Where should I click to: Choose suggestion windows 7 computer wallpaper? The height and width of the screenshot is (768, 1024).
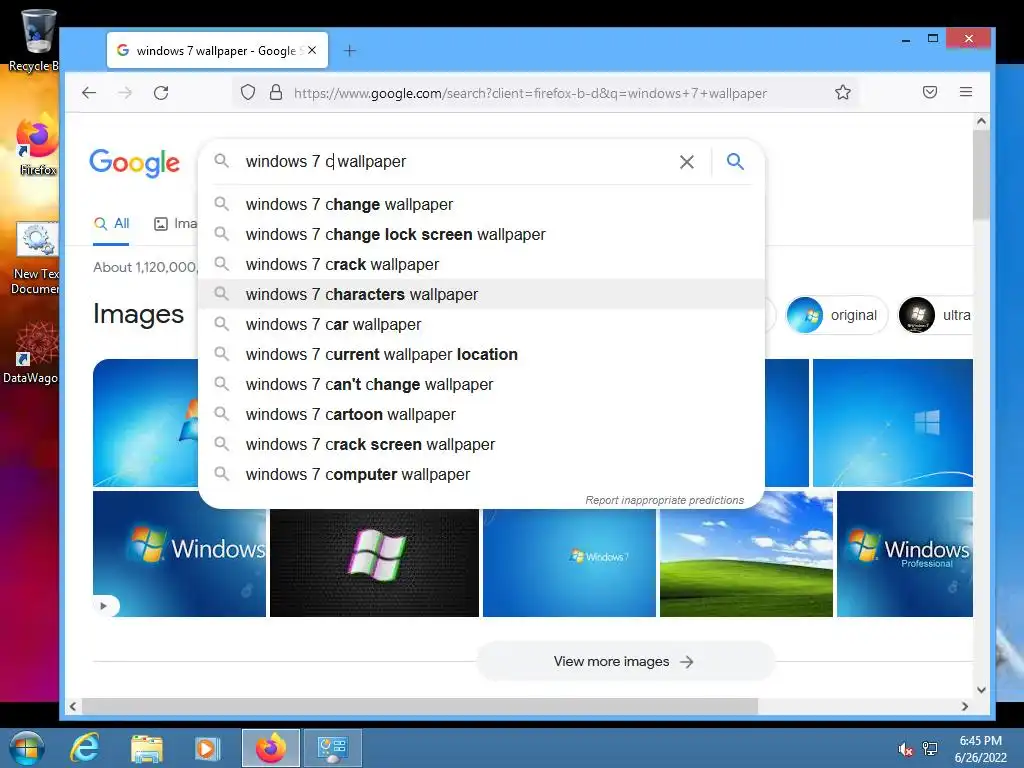coord(481,475)
